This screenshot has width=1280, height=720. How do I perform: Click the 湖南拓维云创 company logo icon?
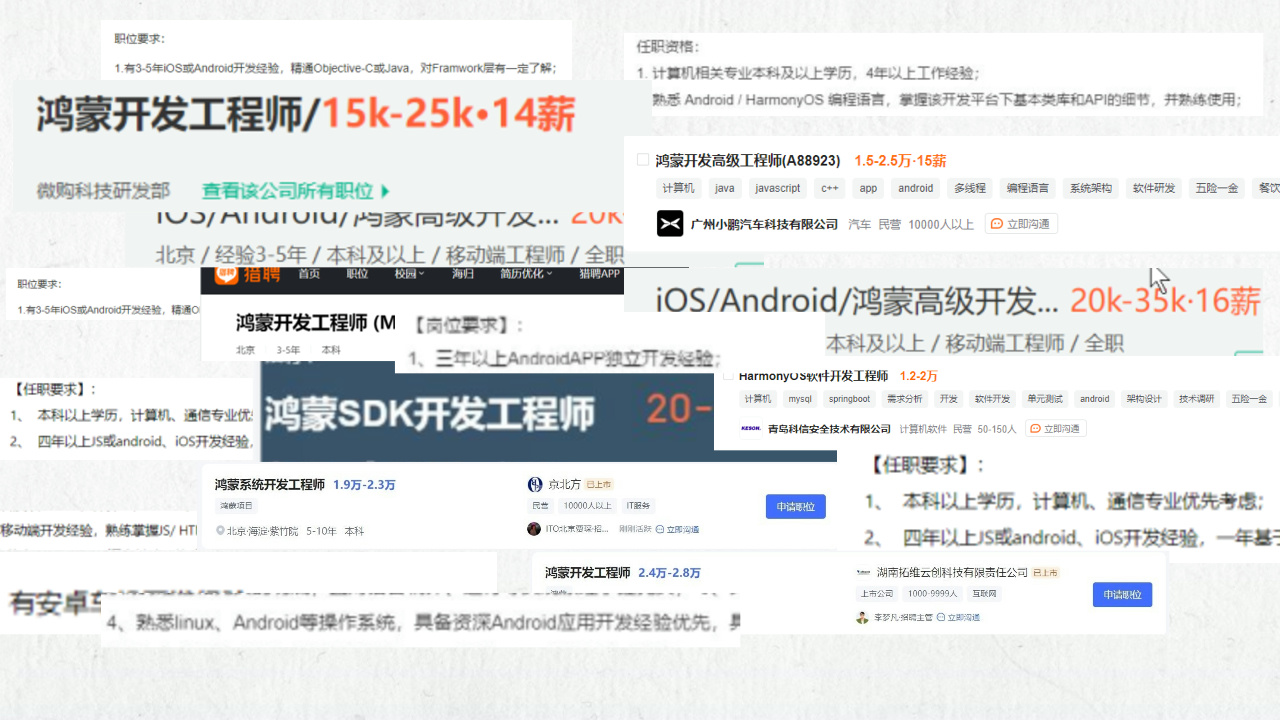pyautogui.click(x=862, y=572)
